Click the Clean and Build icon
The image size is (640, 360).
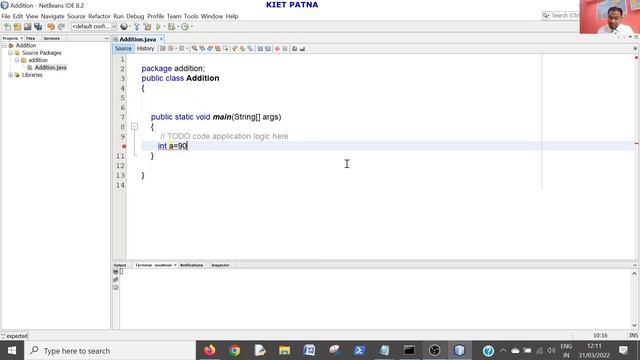(147, 27)
